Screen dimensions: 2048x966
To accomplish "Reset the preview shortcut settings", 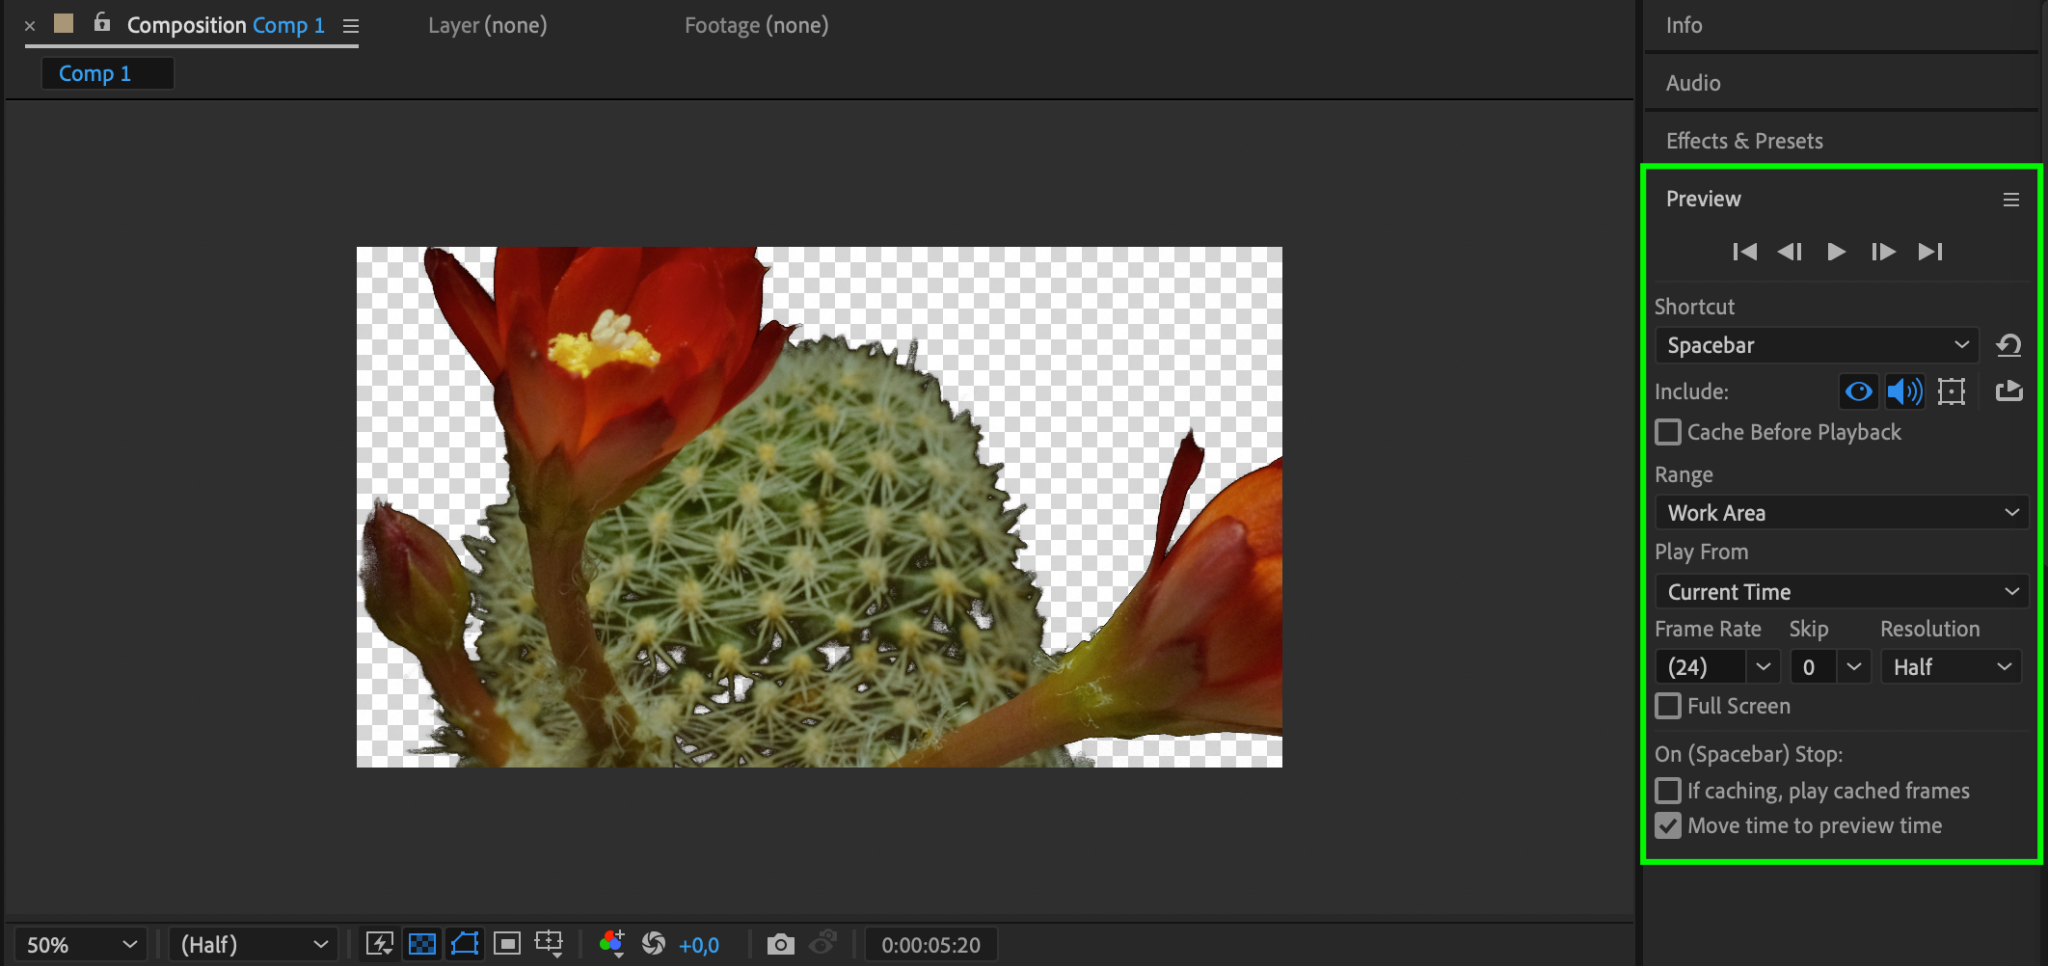I will (x=2008, y=346).
